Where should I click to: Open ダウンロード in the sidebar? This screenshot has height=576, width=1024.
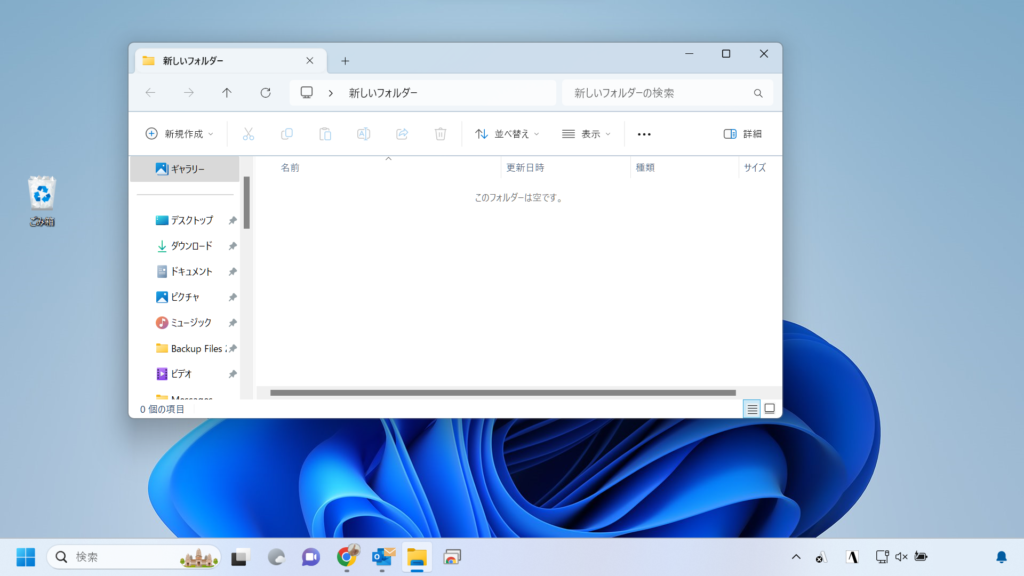point(185,246)
